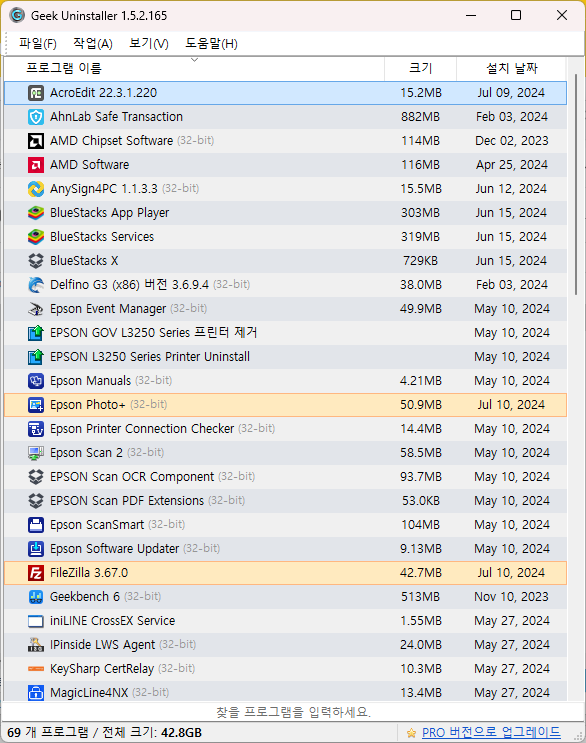Select the AnySign4PC icon
586x743 pixels.
pyautogui.click(x=36, y=189)
